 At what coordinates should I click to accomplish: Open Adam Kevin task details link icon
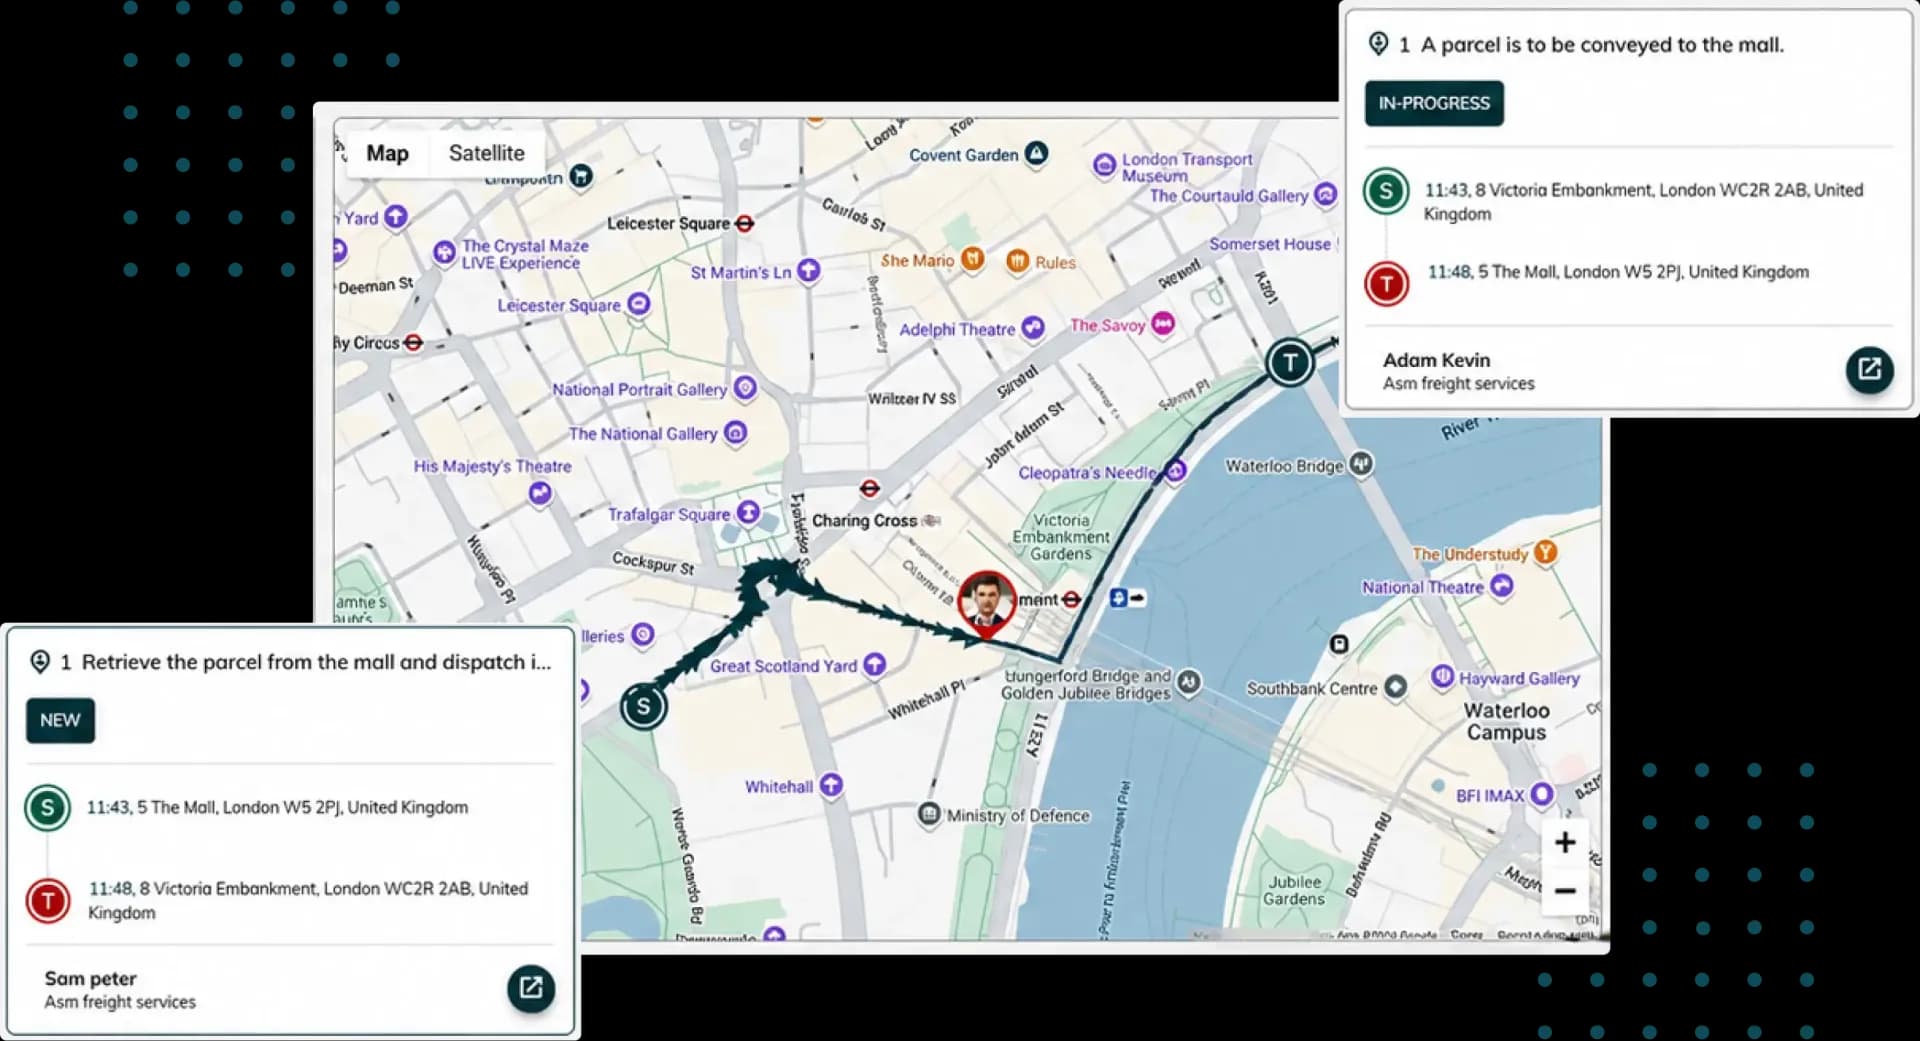(x=1869, y=370)
